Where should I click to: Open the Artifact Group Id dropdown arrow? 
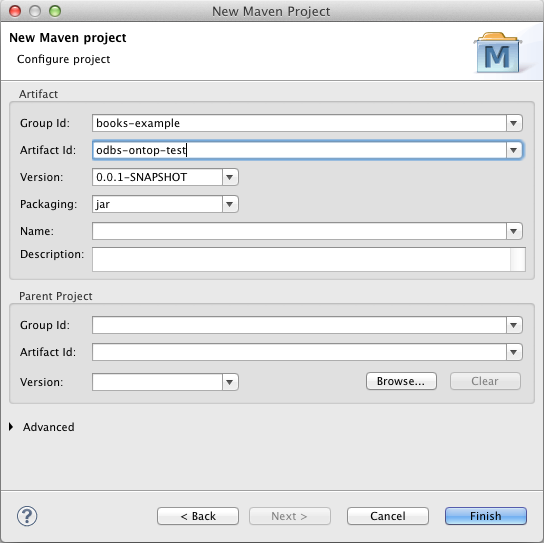coord(514,123)
